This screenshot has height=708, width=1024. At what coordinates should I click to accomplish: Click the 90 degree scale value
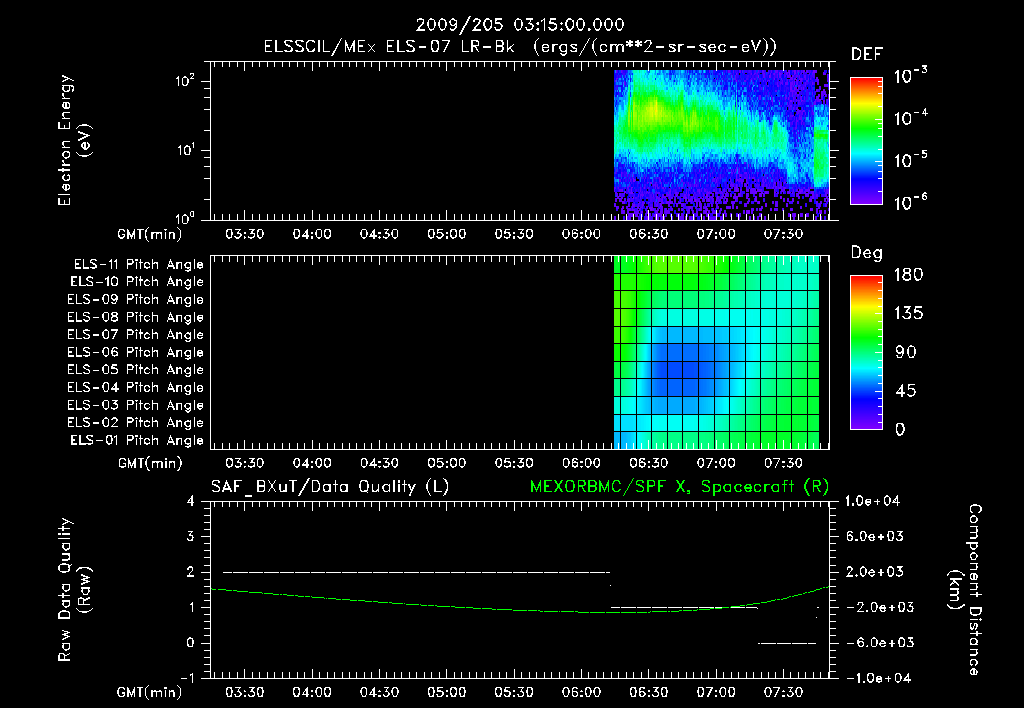point(906,352)
